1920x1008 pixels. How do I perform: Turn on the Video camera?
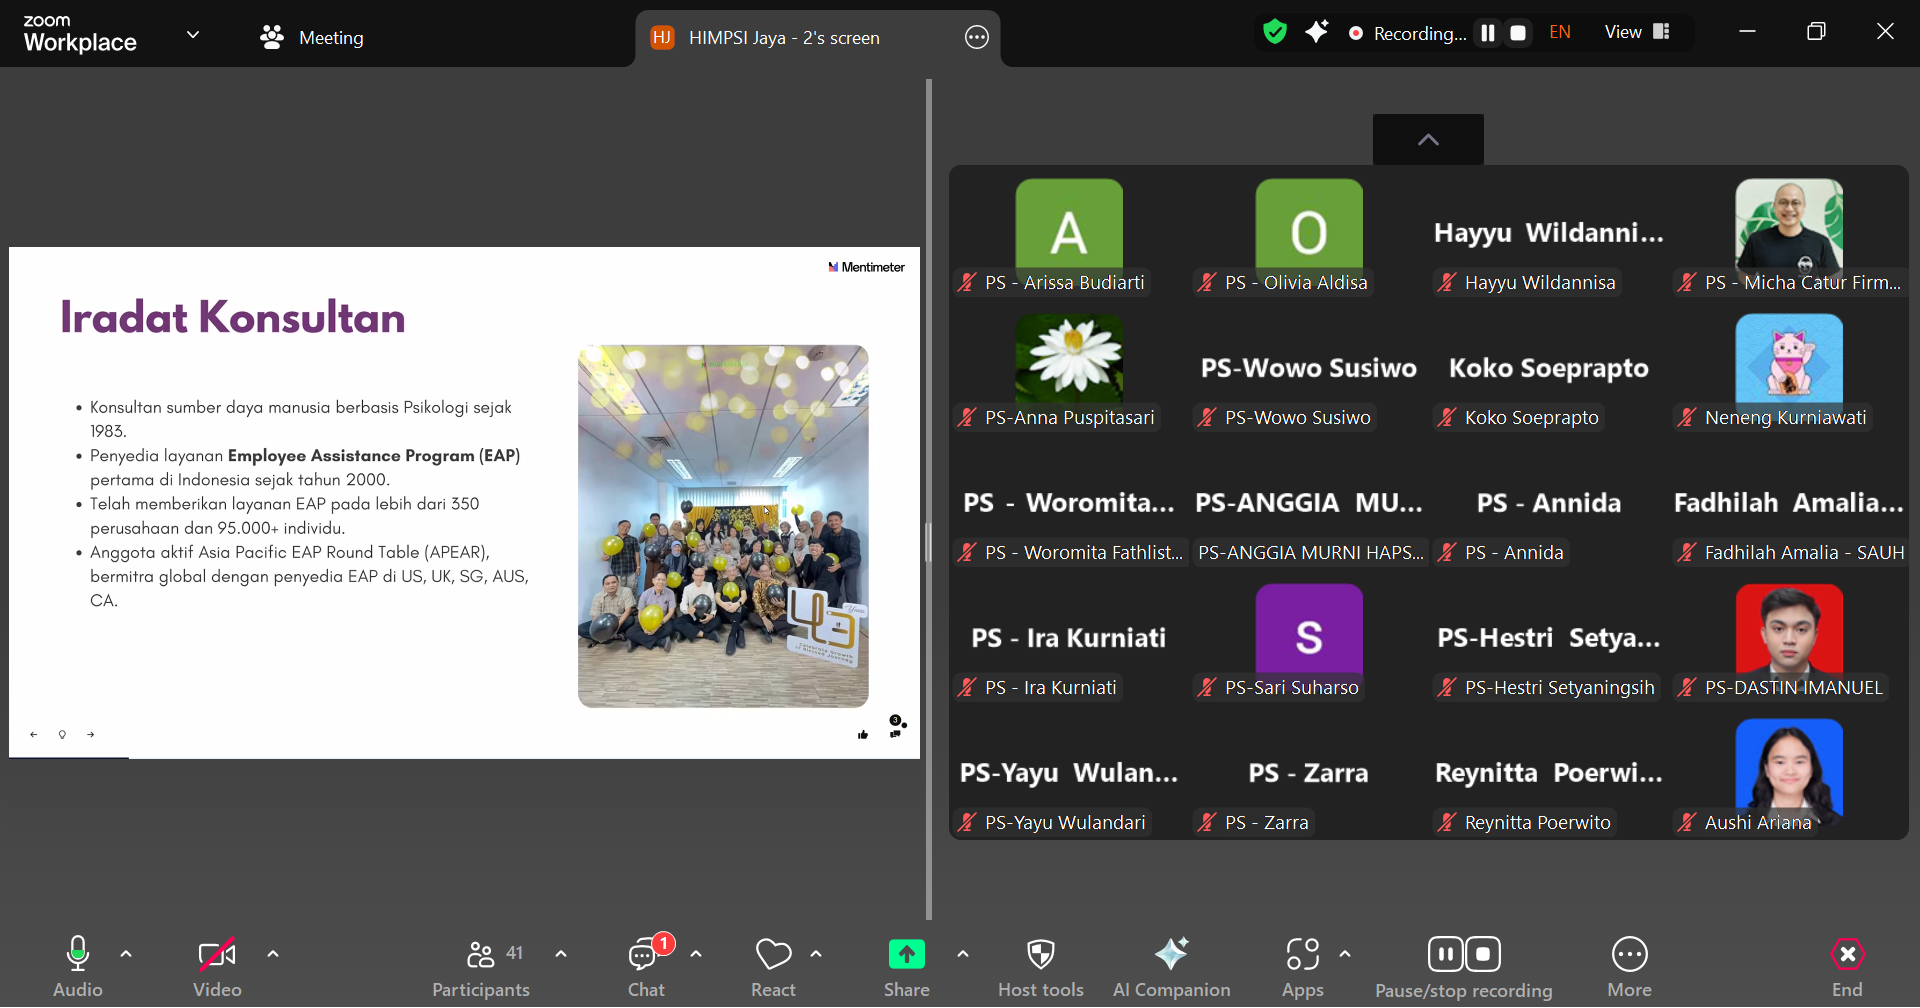(217, 966)
